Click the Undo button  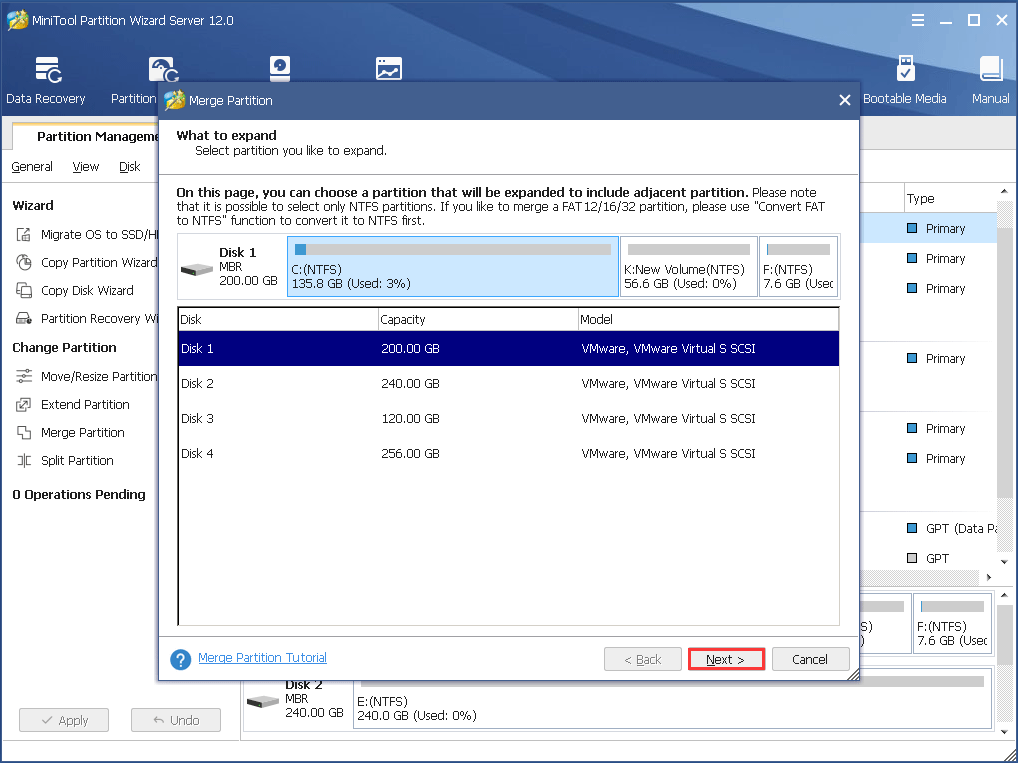coord(176,720)
